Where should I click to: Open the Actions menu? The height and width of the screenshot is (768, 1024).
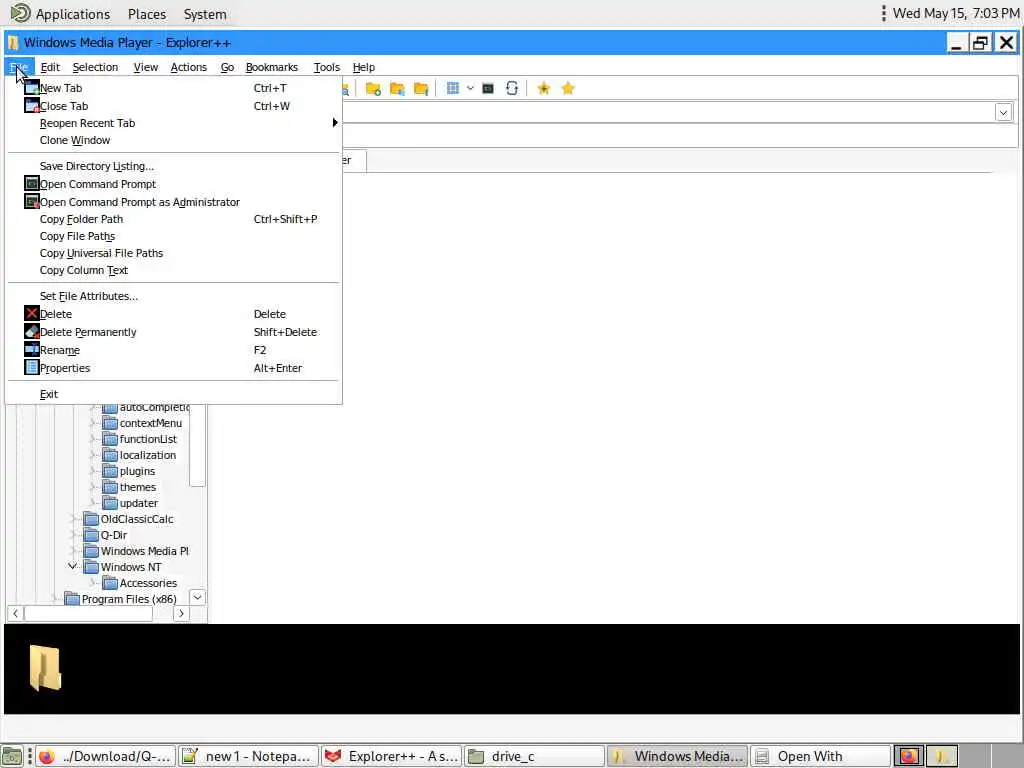189,67
